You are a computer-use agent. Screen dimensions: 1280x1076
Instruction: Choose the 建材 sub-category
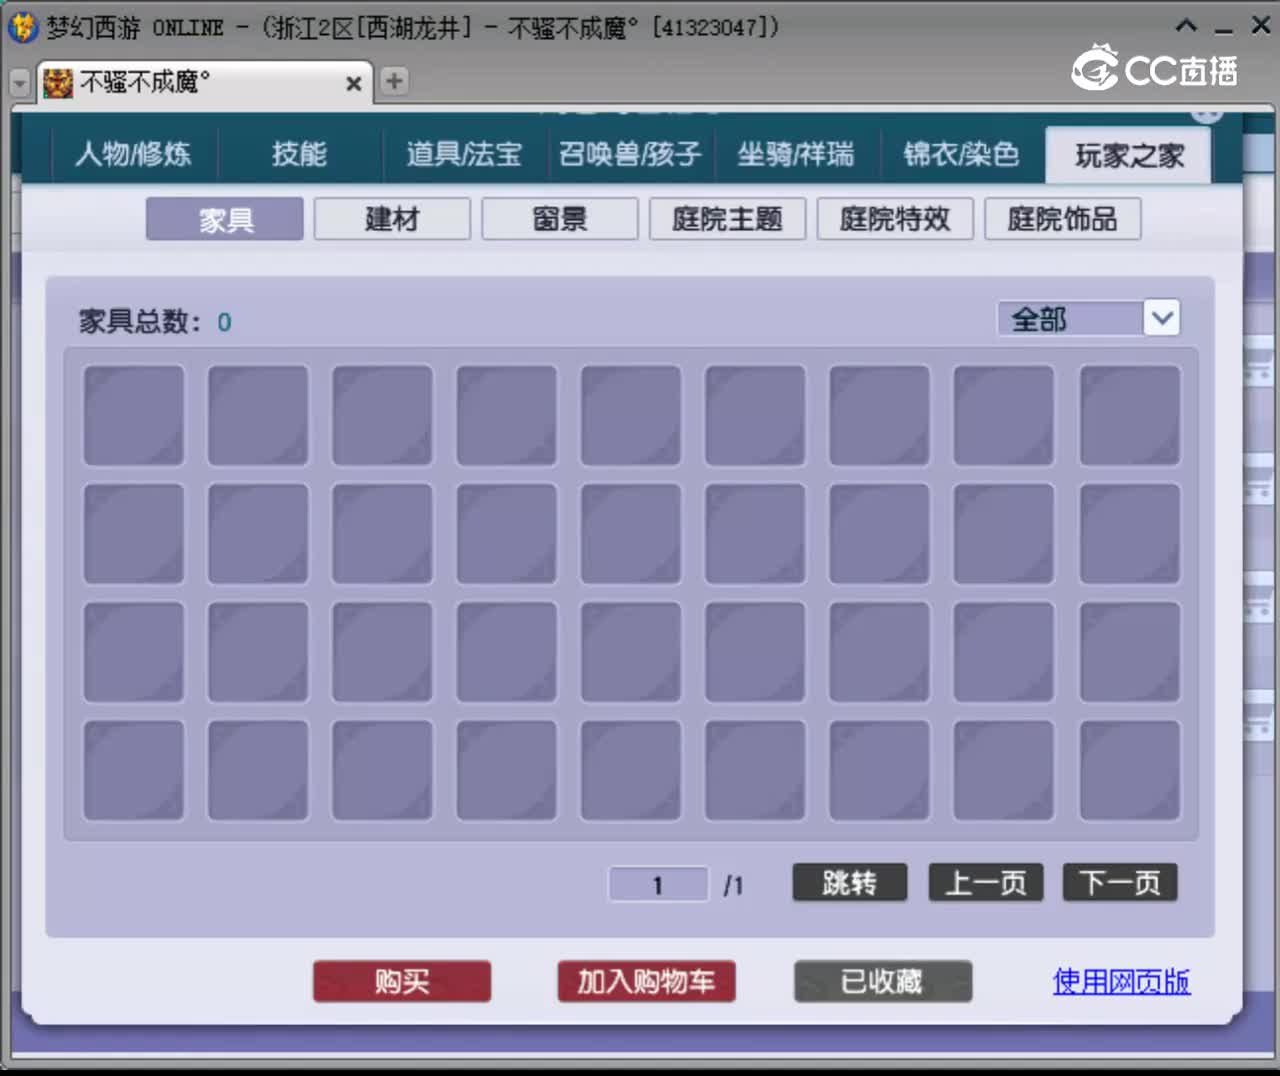tap(392, 219)
